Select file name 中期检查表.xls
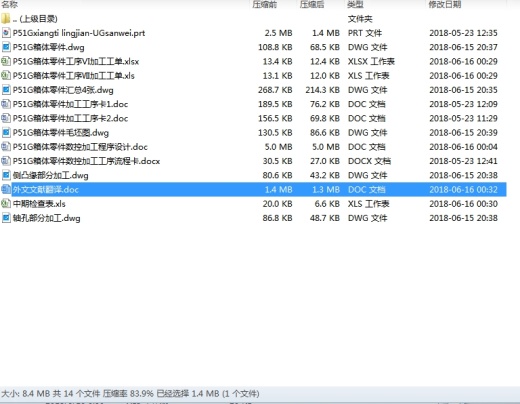The height and width of the screenshot is (404, 520). (x=39, y=204)
